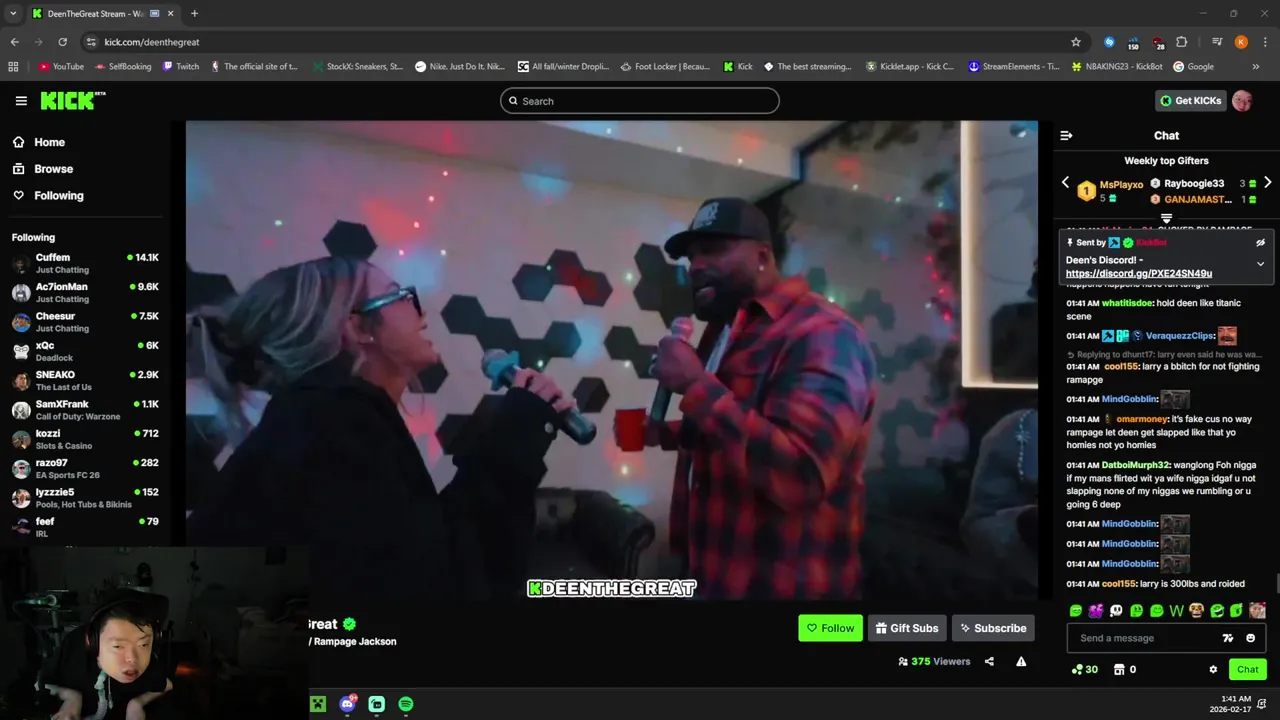Image resolution: width=1280 pixels, height=720 pixels.
Task: Focus the Kick search box
Action: [639, 101]
